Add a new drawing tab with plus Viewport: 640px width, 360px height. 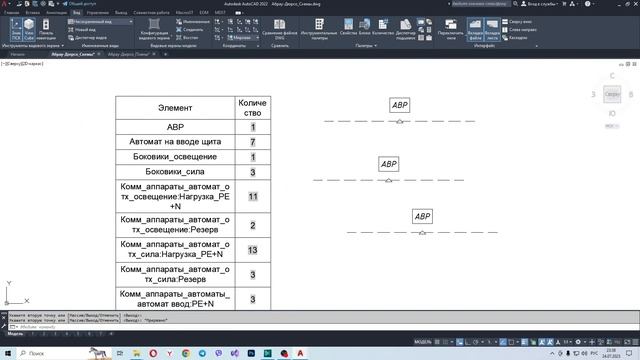[165, 54]
